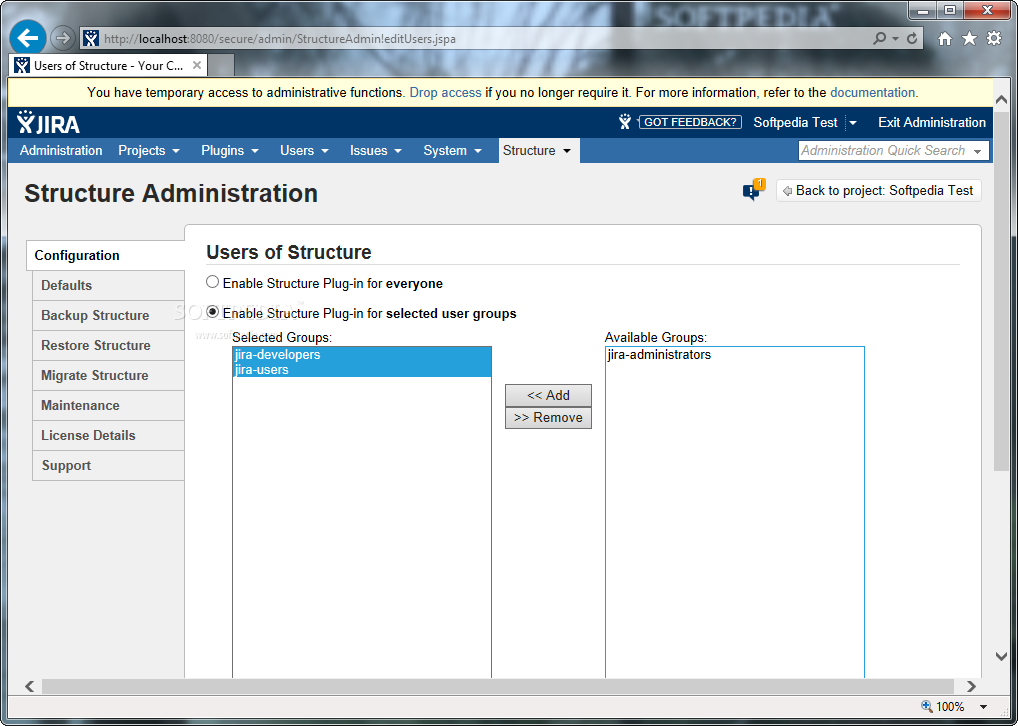Click the Drop access link
This screenshot has width=1018, height=726.
pyautogui.click(x=445, y=93)
